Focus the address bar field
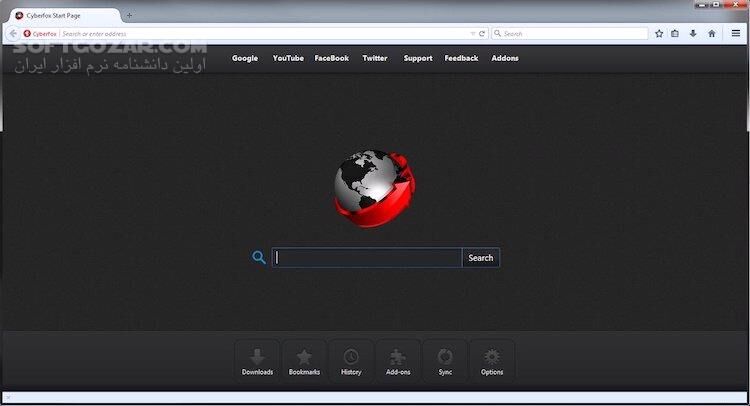 click(x=265, y=33)
